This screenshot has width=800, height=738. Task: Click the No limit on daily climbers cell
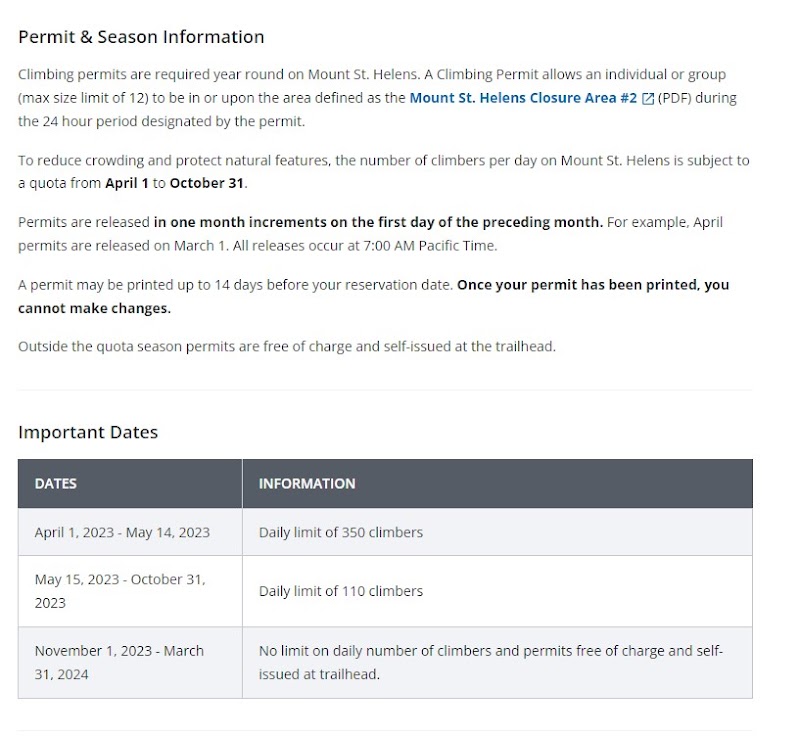point(490,662)
